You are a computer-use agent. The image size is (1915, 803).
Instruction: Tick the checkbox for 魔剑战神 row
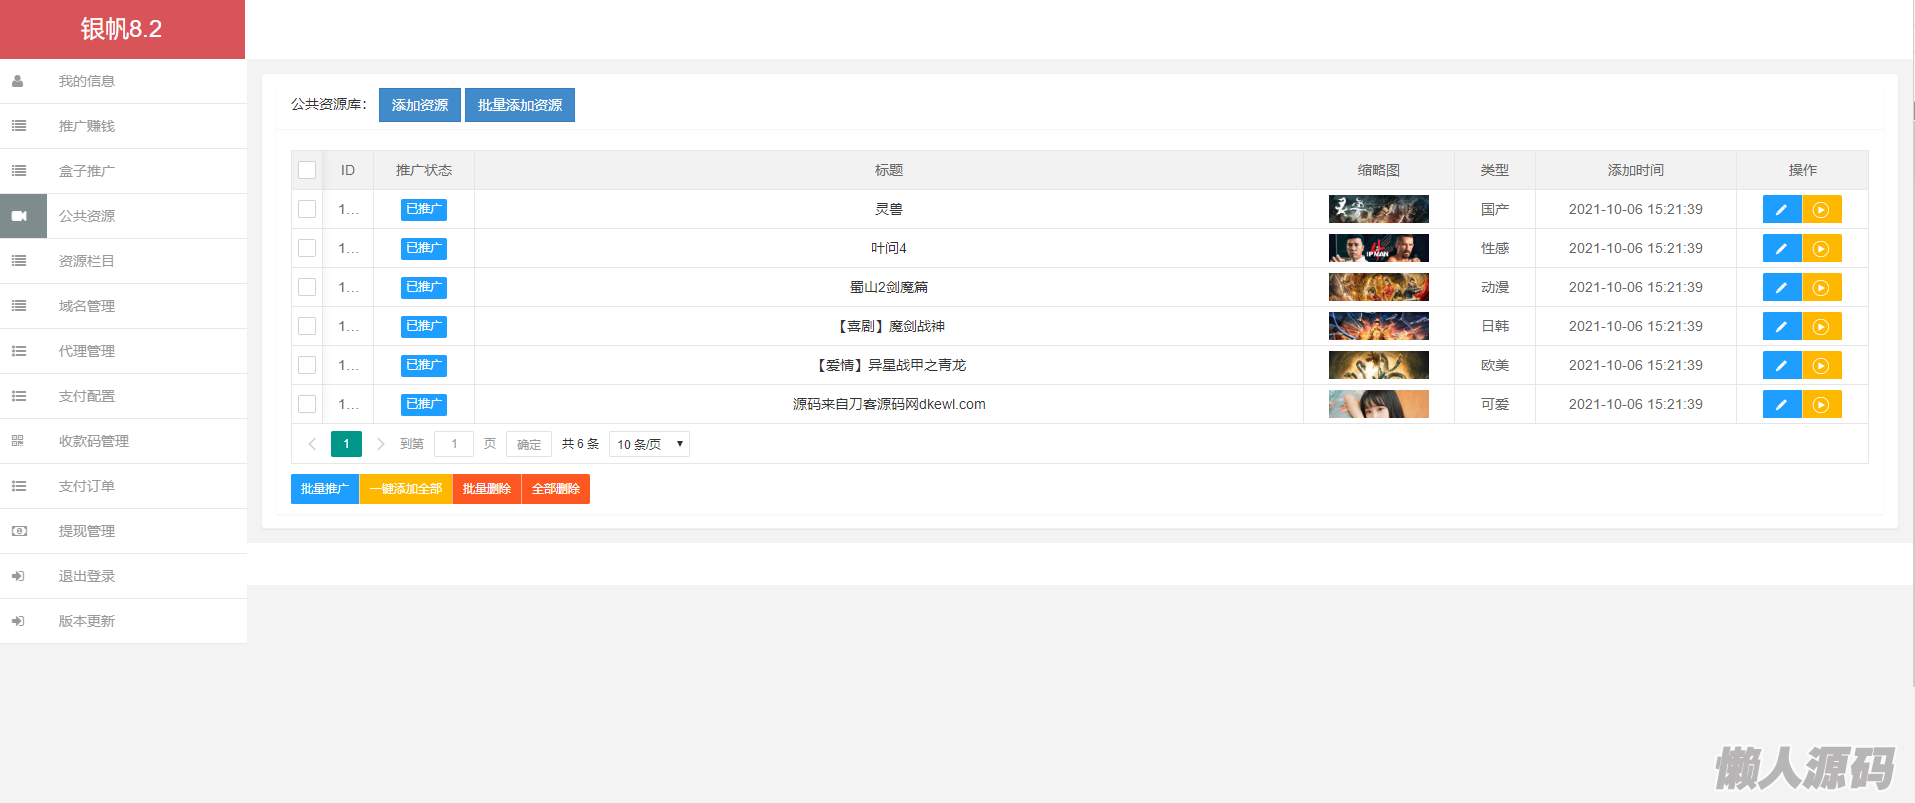tap(307, 326)
